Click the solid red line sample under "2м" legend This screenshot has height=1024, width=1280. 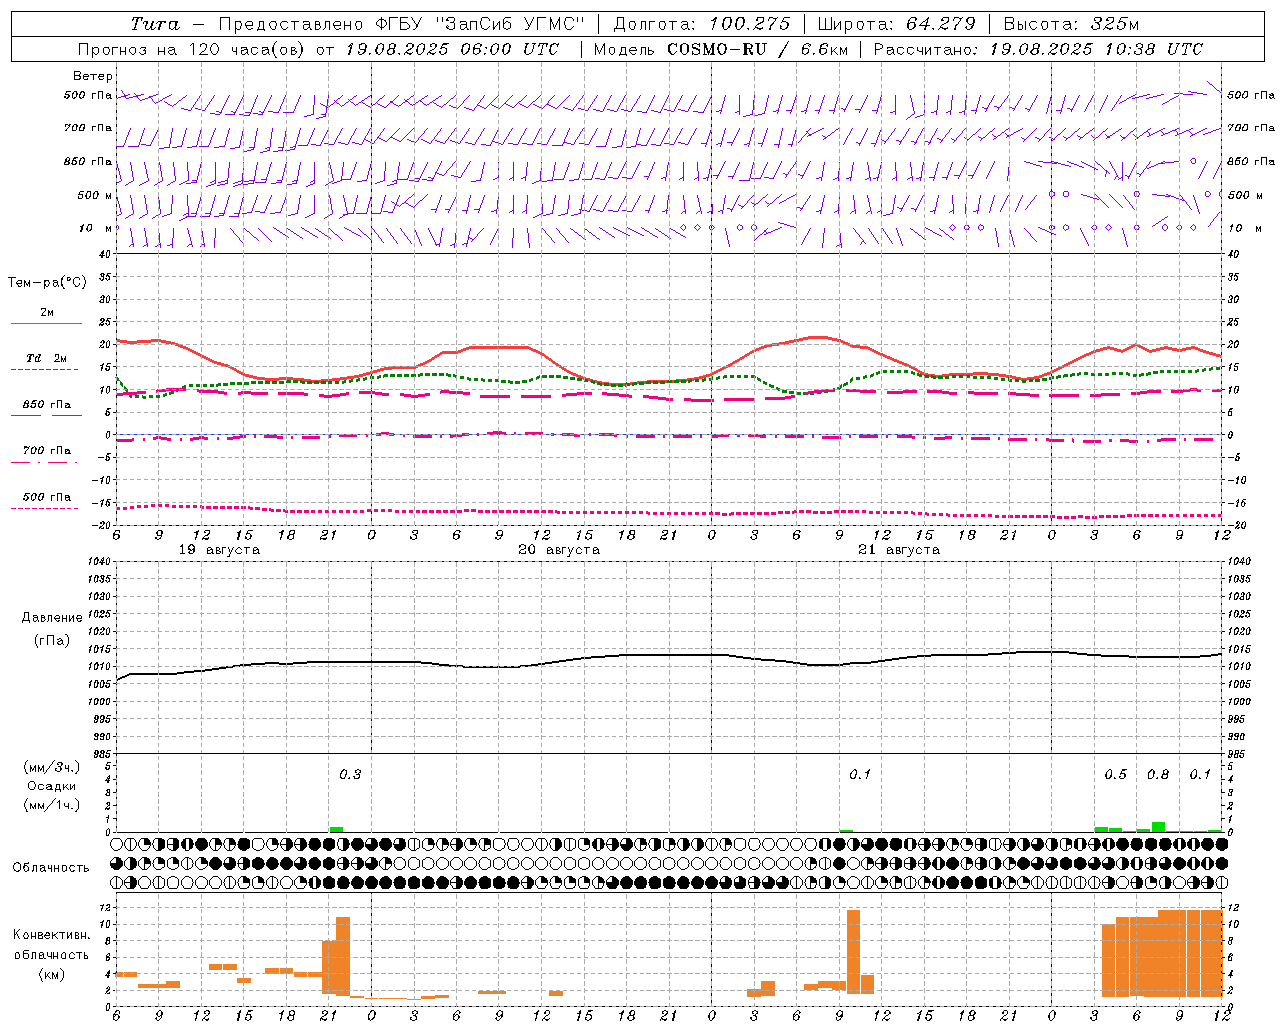46,323
